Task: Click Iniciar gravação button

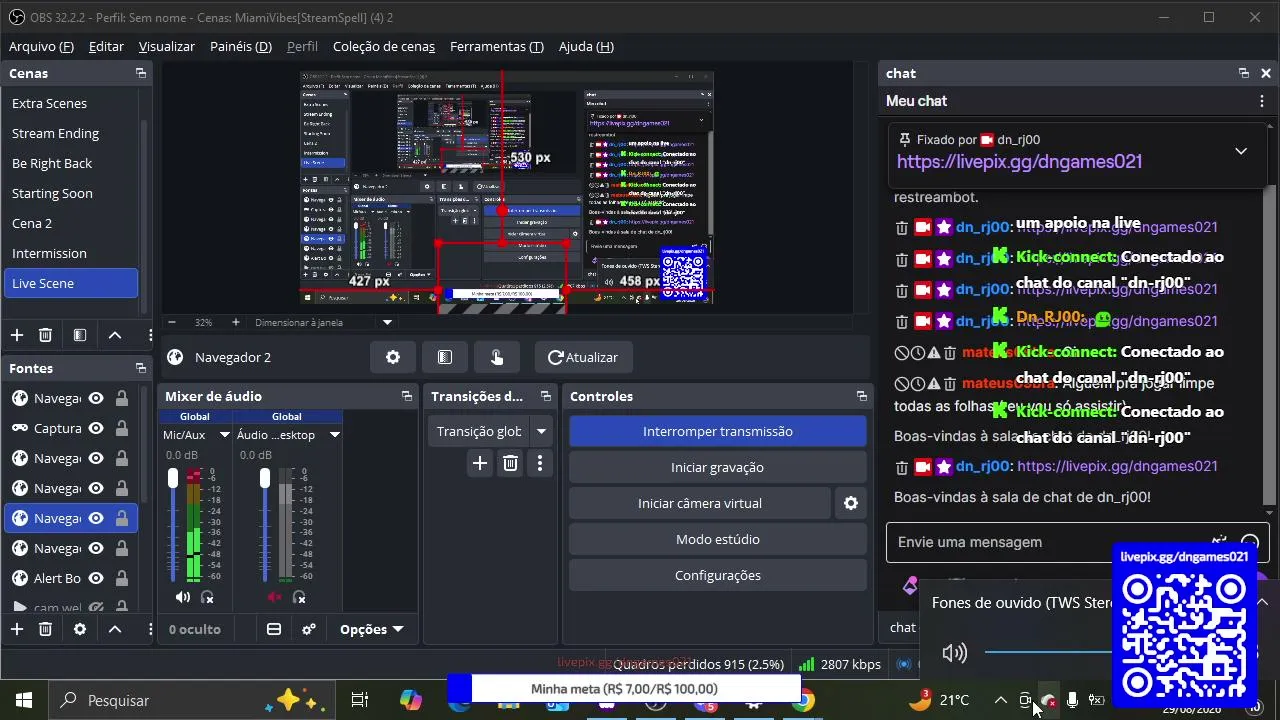Action: pyautogui.click(x=718, y=467)
